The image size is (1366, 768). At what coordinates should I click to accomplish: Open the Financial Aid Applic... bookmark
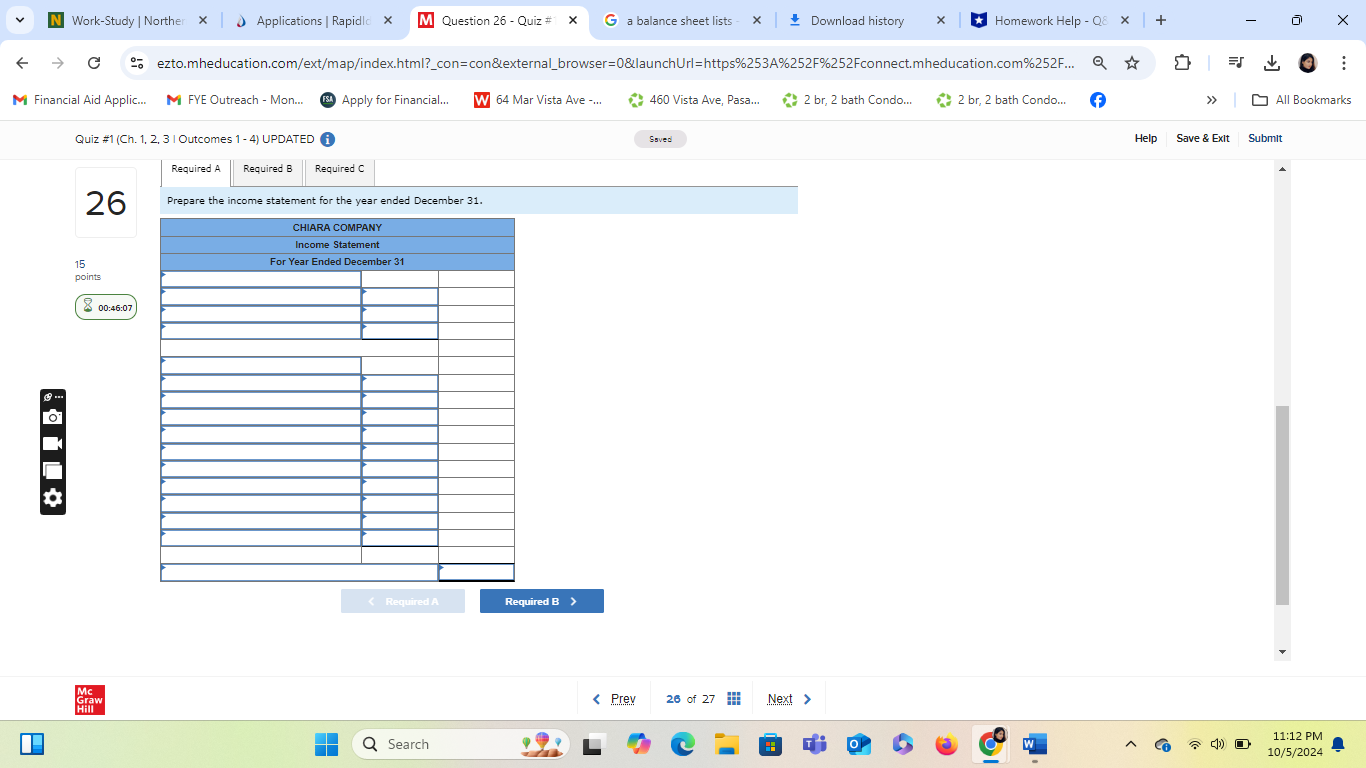79,100
